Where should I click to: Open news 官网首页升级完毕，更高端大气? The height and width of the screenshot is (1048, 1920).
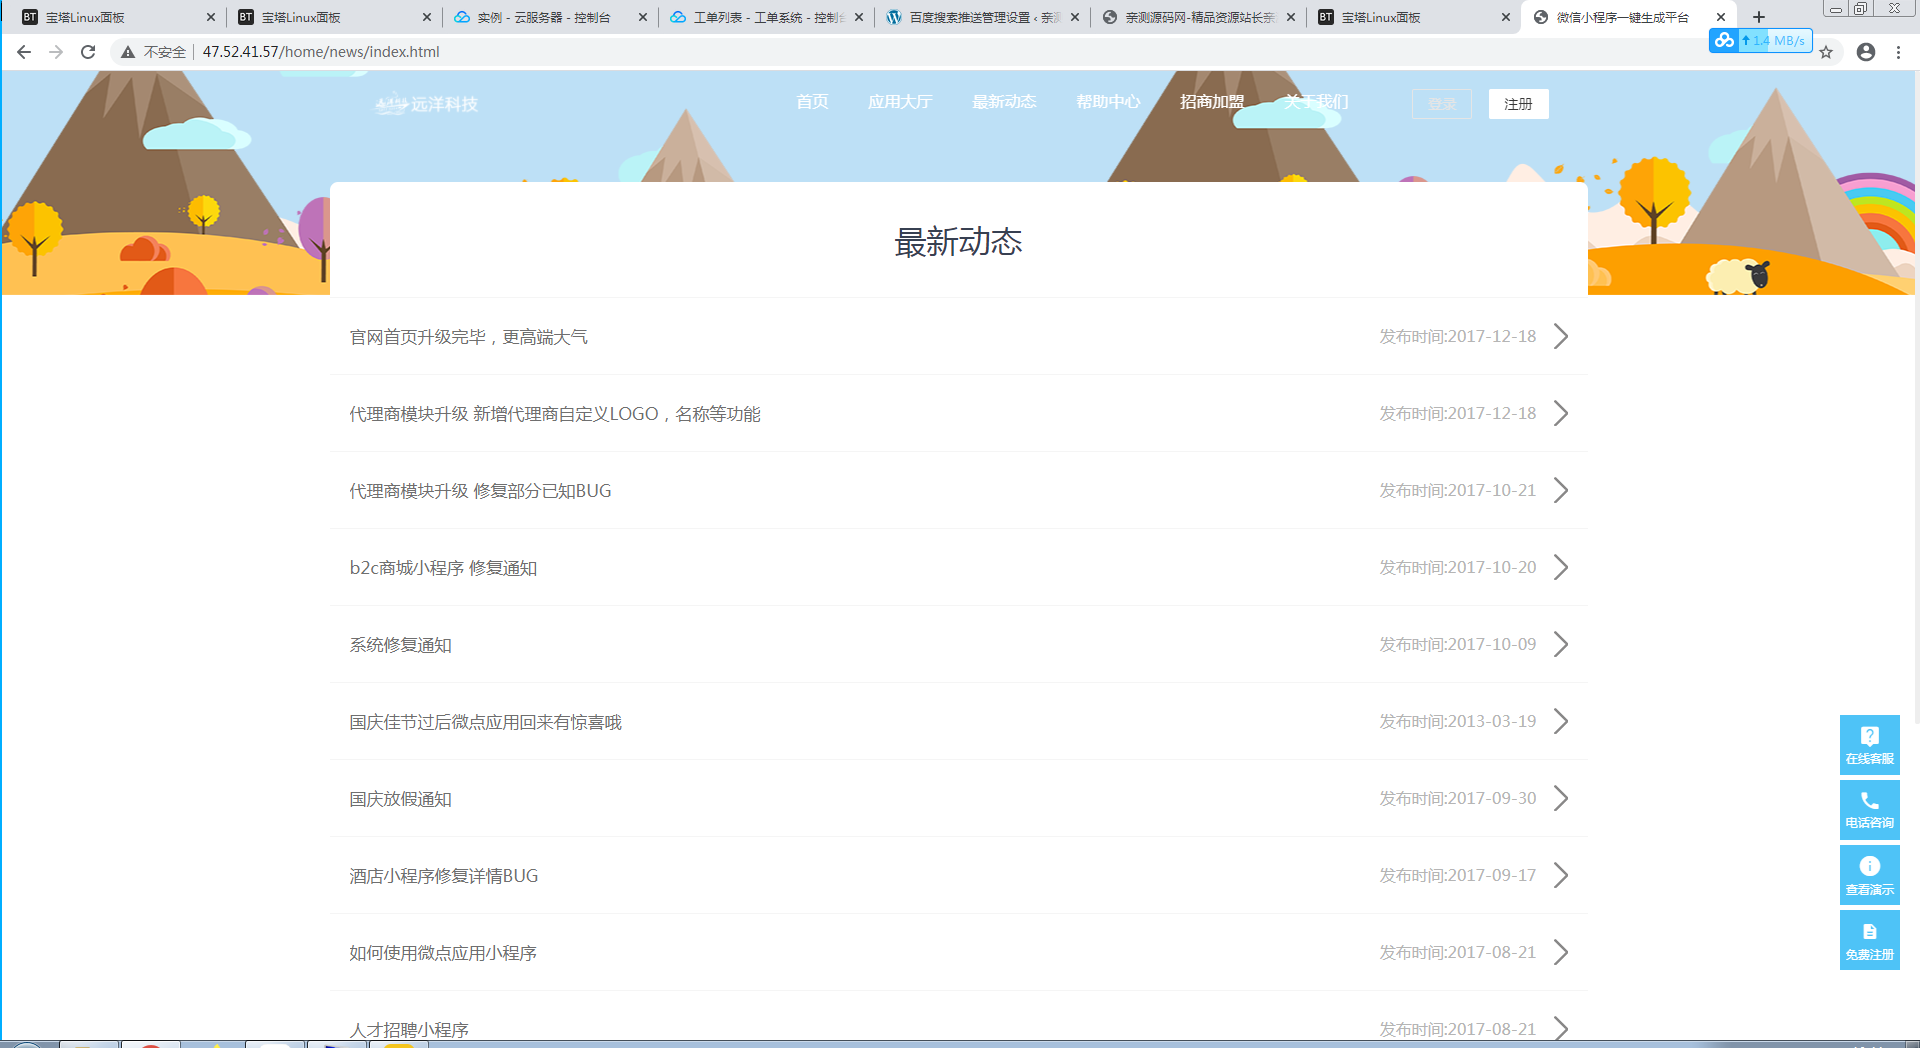468,337
